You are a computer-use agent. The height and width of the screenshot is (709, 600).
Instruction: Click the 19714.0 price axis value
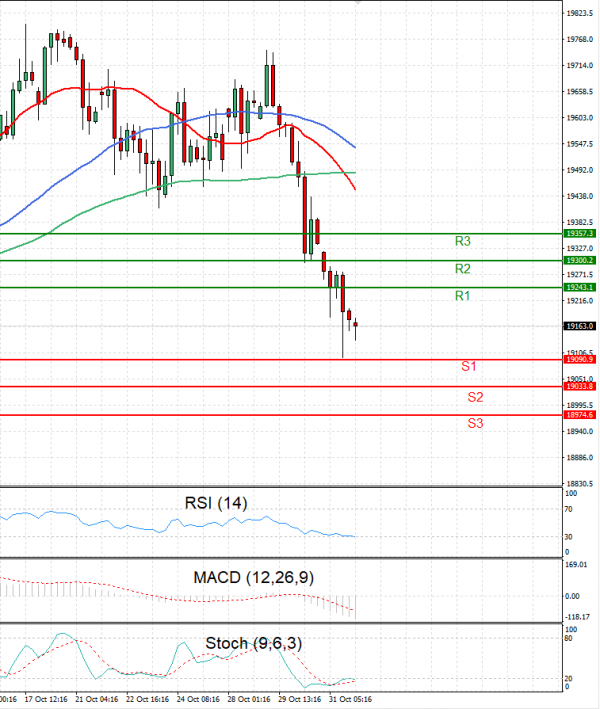[x=580, y=66]
